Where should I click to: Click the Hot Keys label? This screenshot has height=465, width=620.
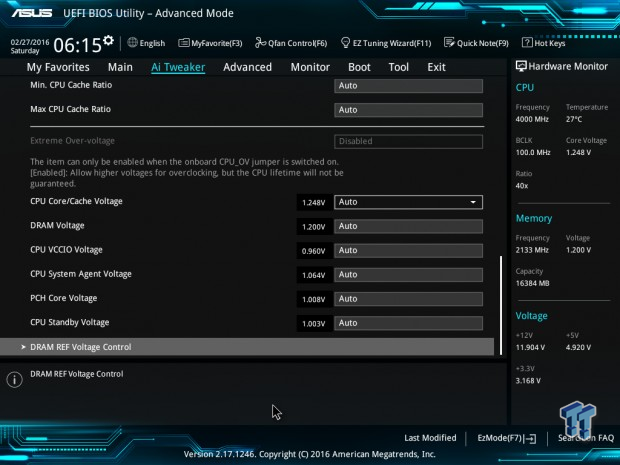tap(550, 43)
